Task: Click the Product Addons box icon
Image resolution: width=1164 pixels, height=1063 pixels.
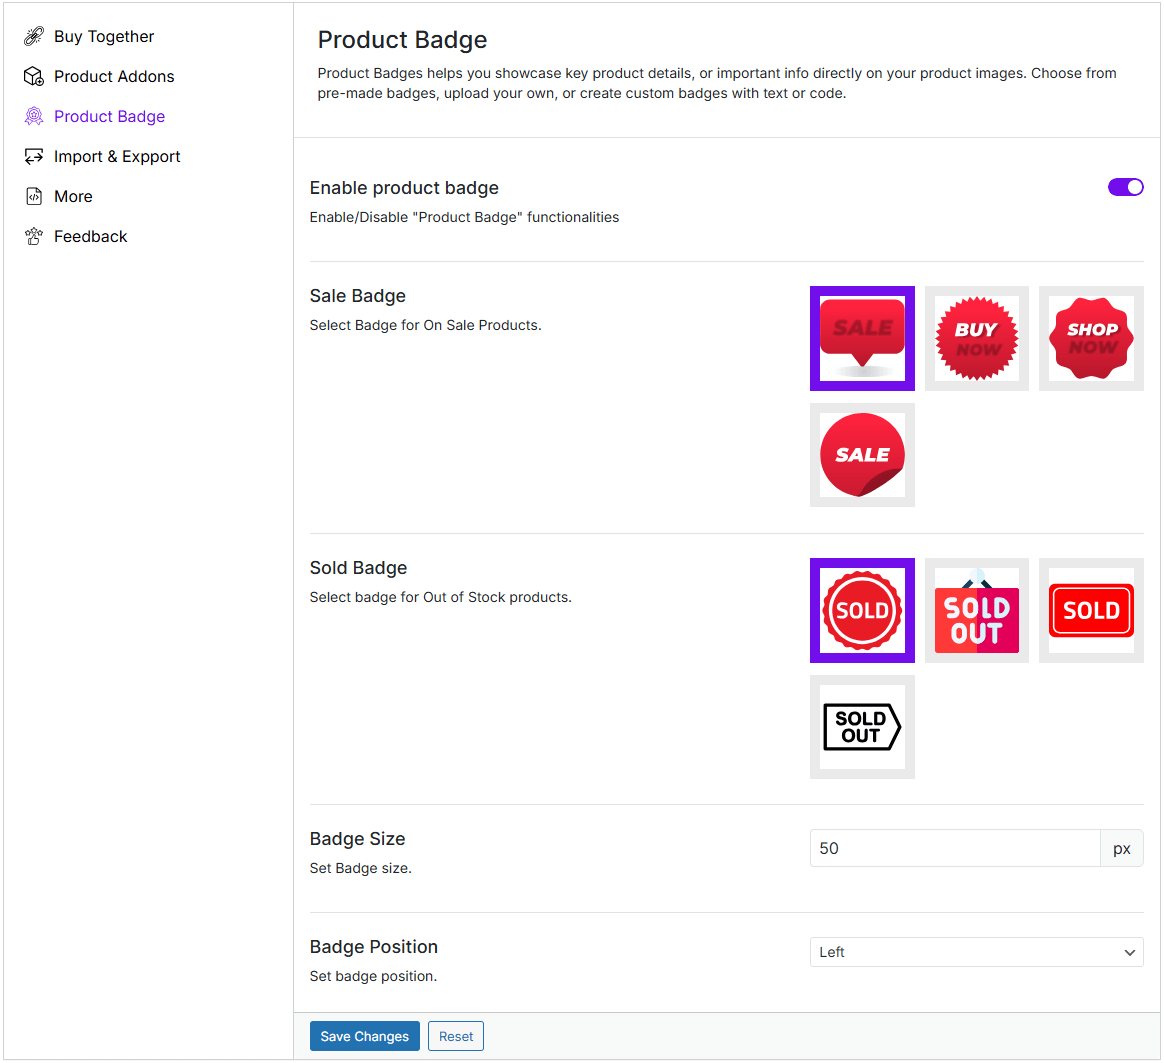Action: click(32, 76)
